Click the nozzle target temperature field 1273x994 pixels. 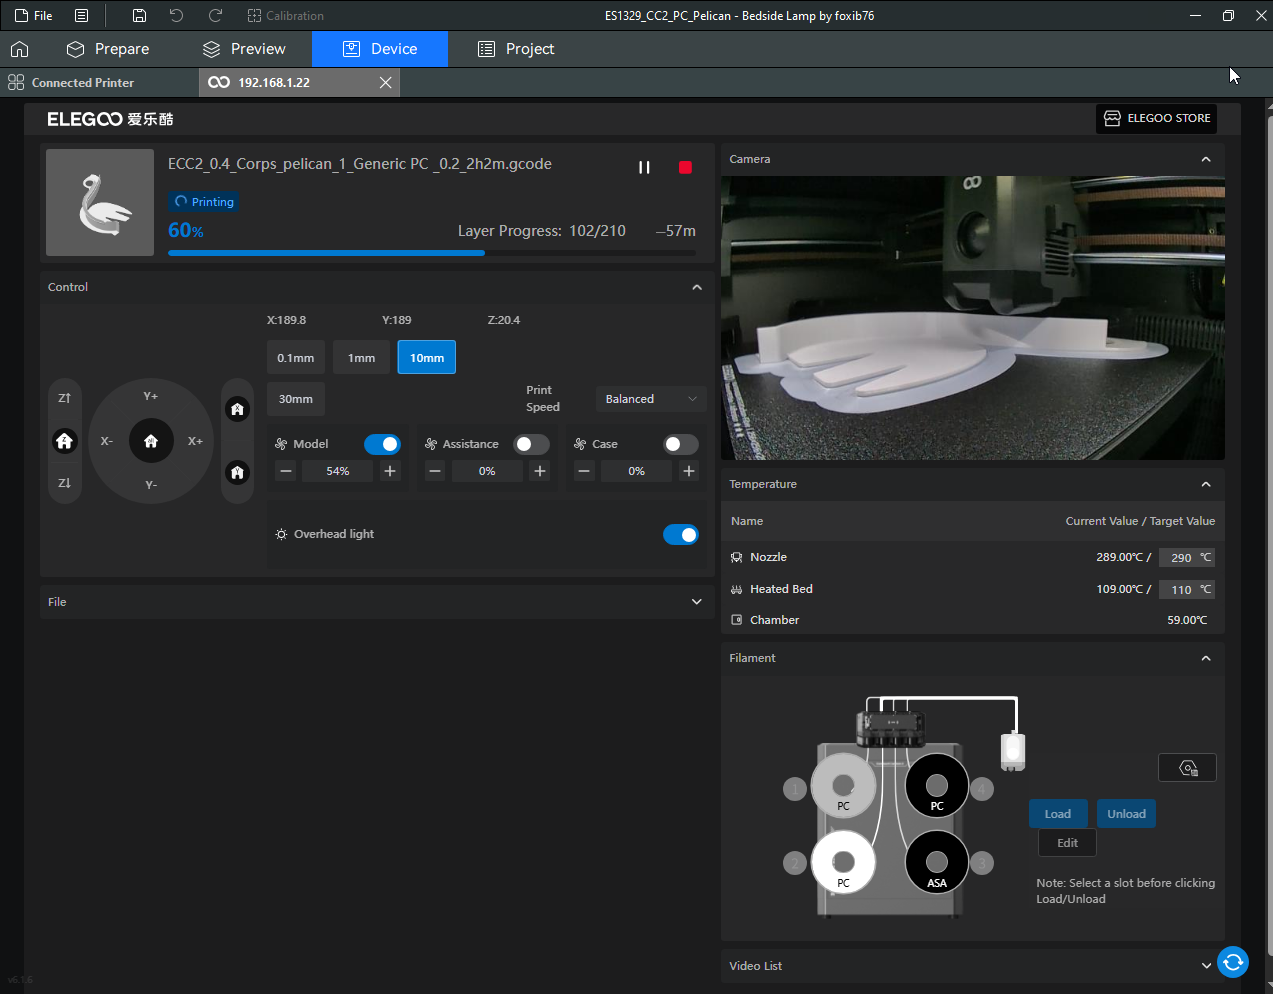click(1180, 558)
